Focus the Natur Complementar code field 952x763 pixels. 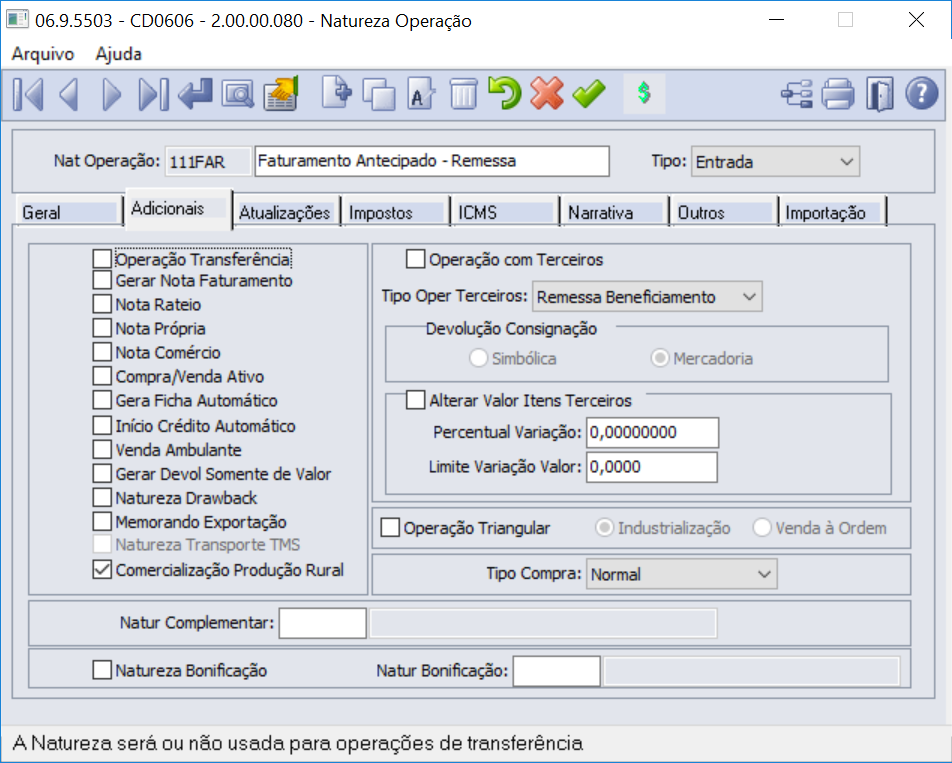(322, 623)
